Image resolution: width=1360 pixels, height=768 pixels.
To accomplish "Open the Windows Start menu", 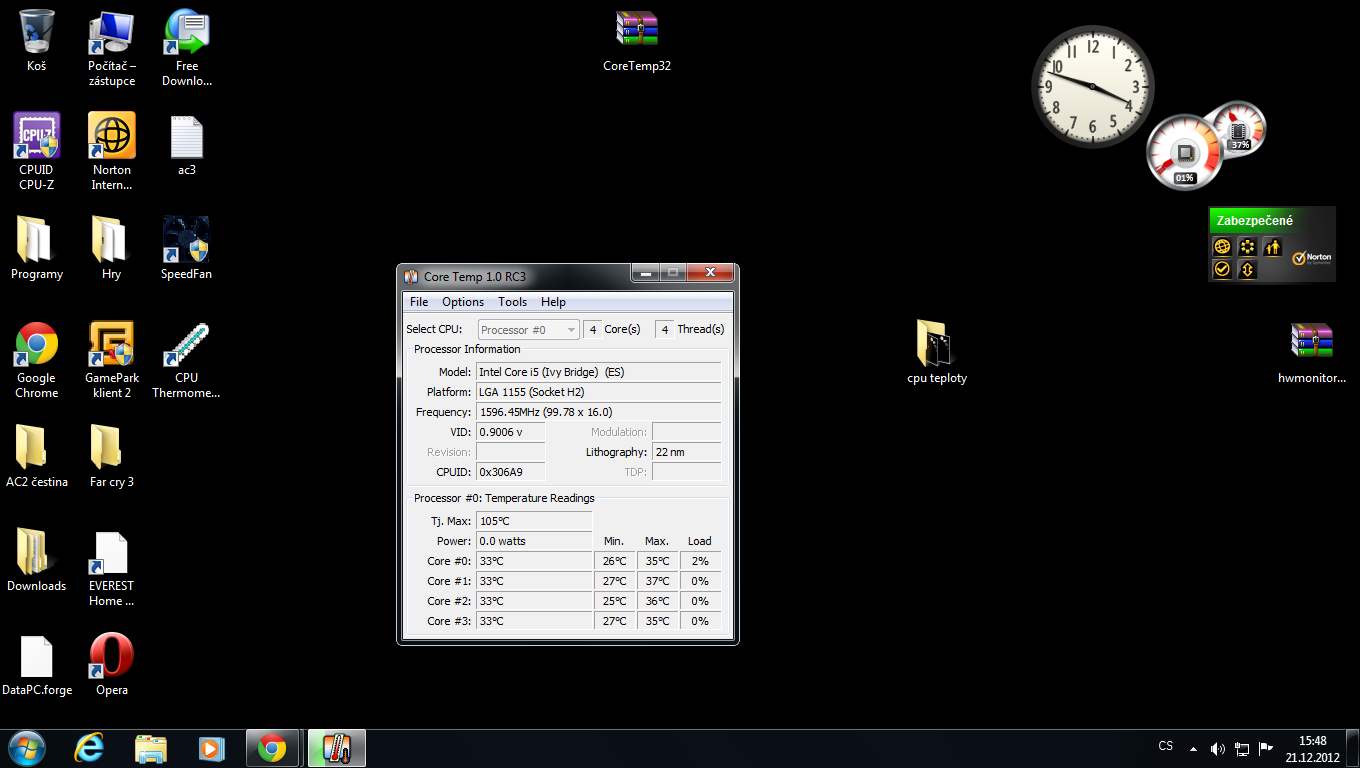I will coord(25,748).
